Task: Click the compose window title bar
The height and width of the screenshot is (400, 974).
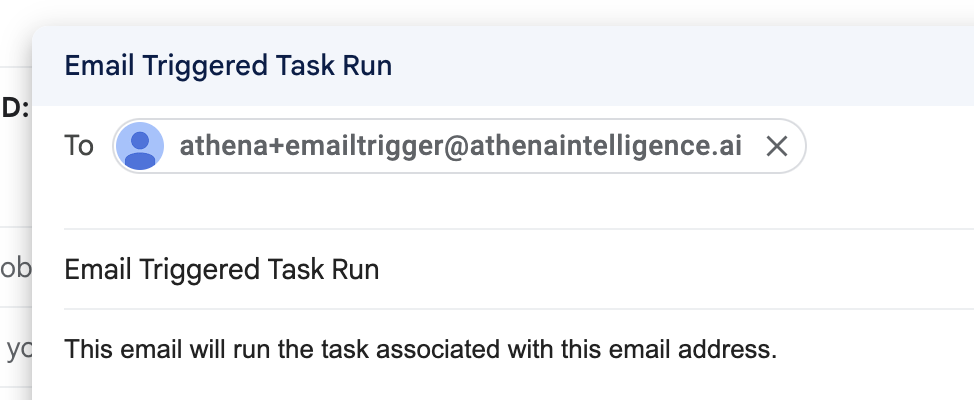Action: 503,66
